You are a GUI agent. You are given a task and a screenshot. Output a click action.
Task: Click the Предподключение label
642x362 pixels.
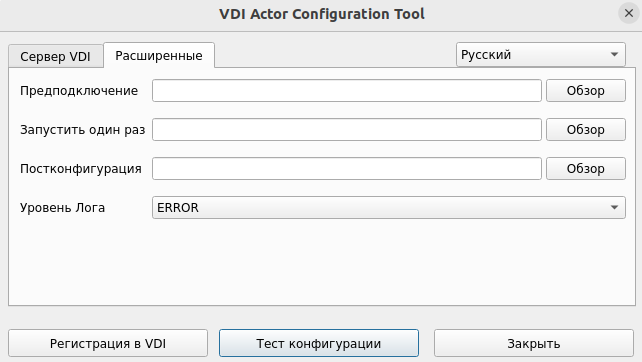coord(79,90)
